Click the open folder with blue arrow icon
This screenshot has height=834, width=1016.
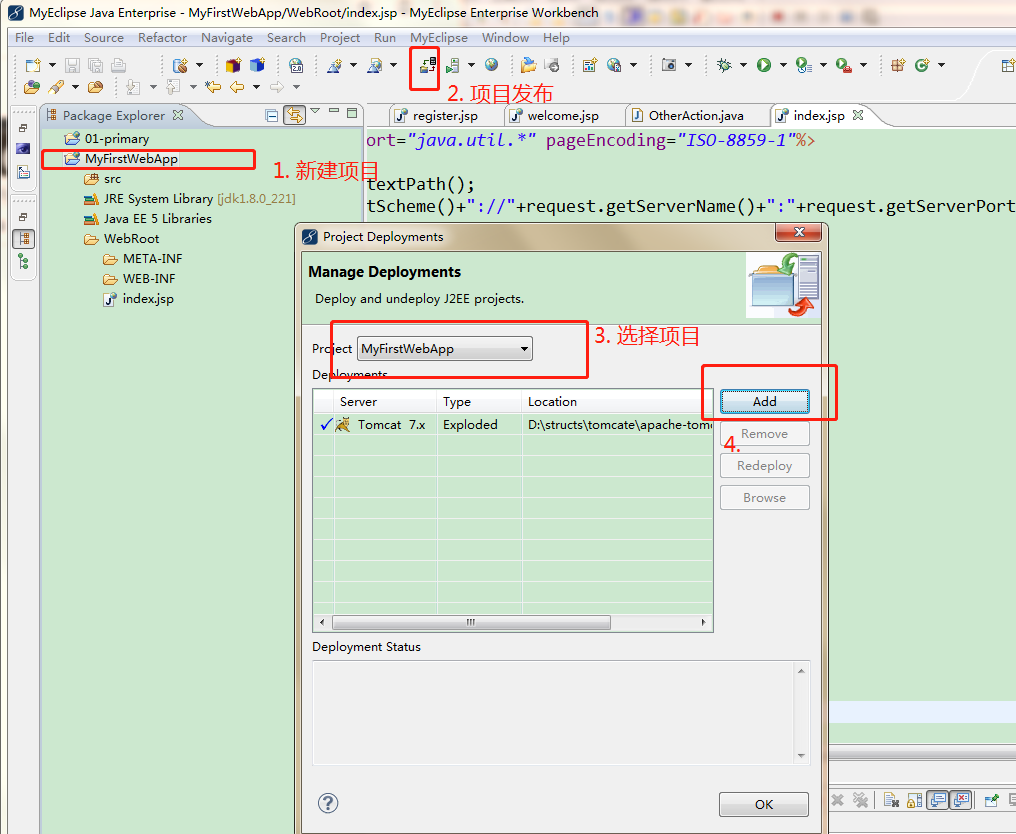point(529,65)
